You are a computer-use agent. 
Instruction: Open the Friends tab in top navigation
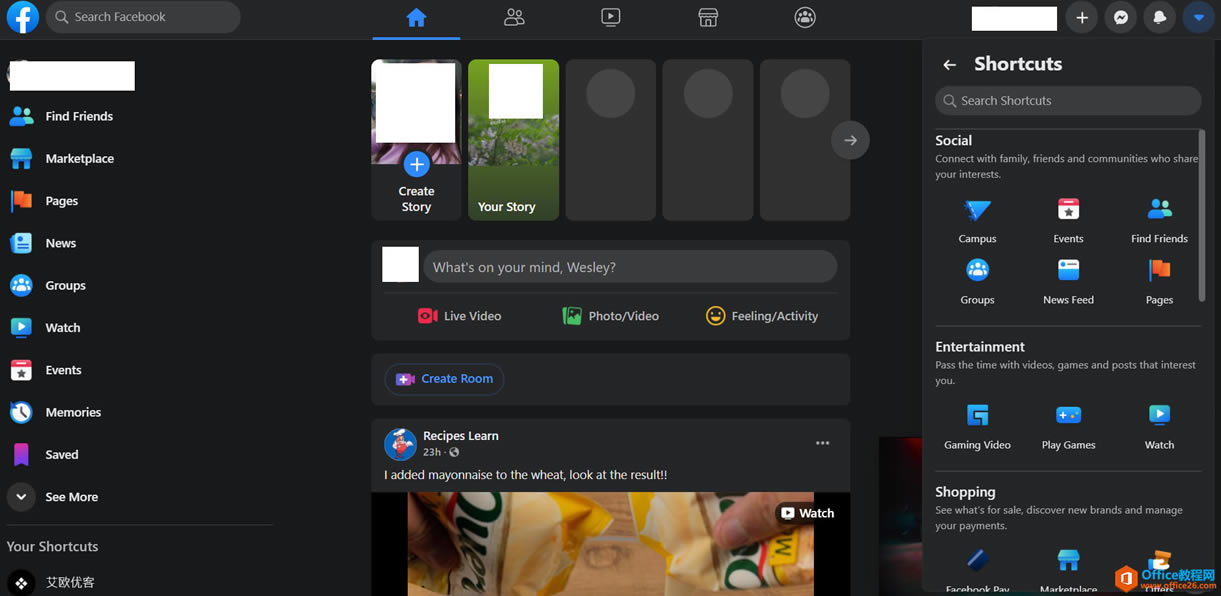click(514, 18)
